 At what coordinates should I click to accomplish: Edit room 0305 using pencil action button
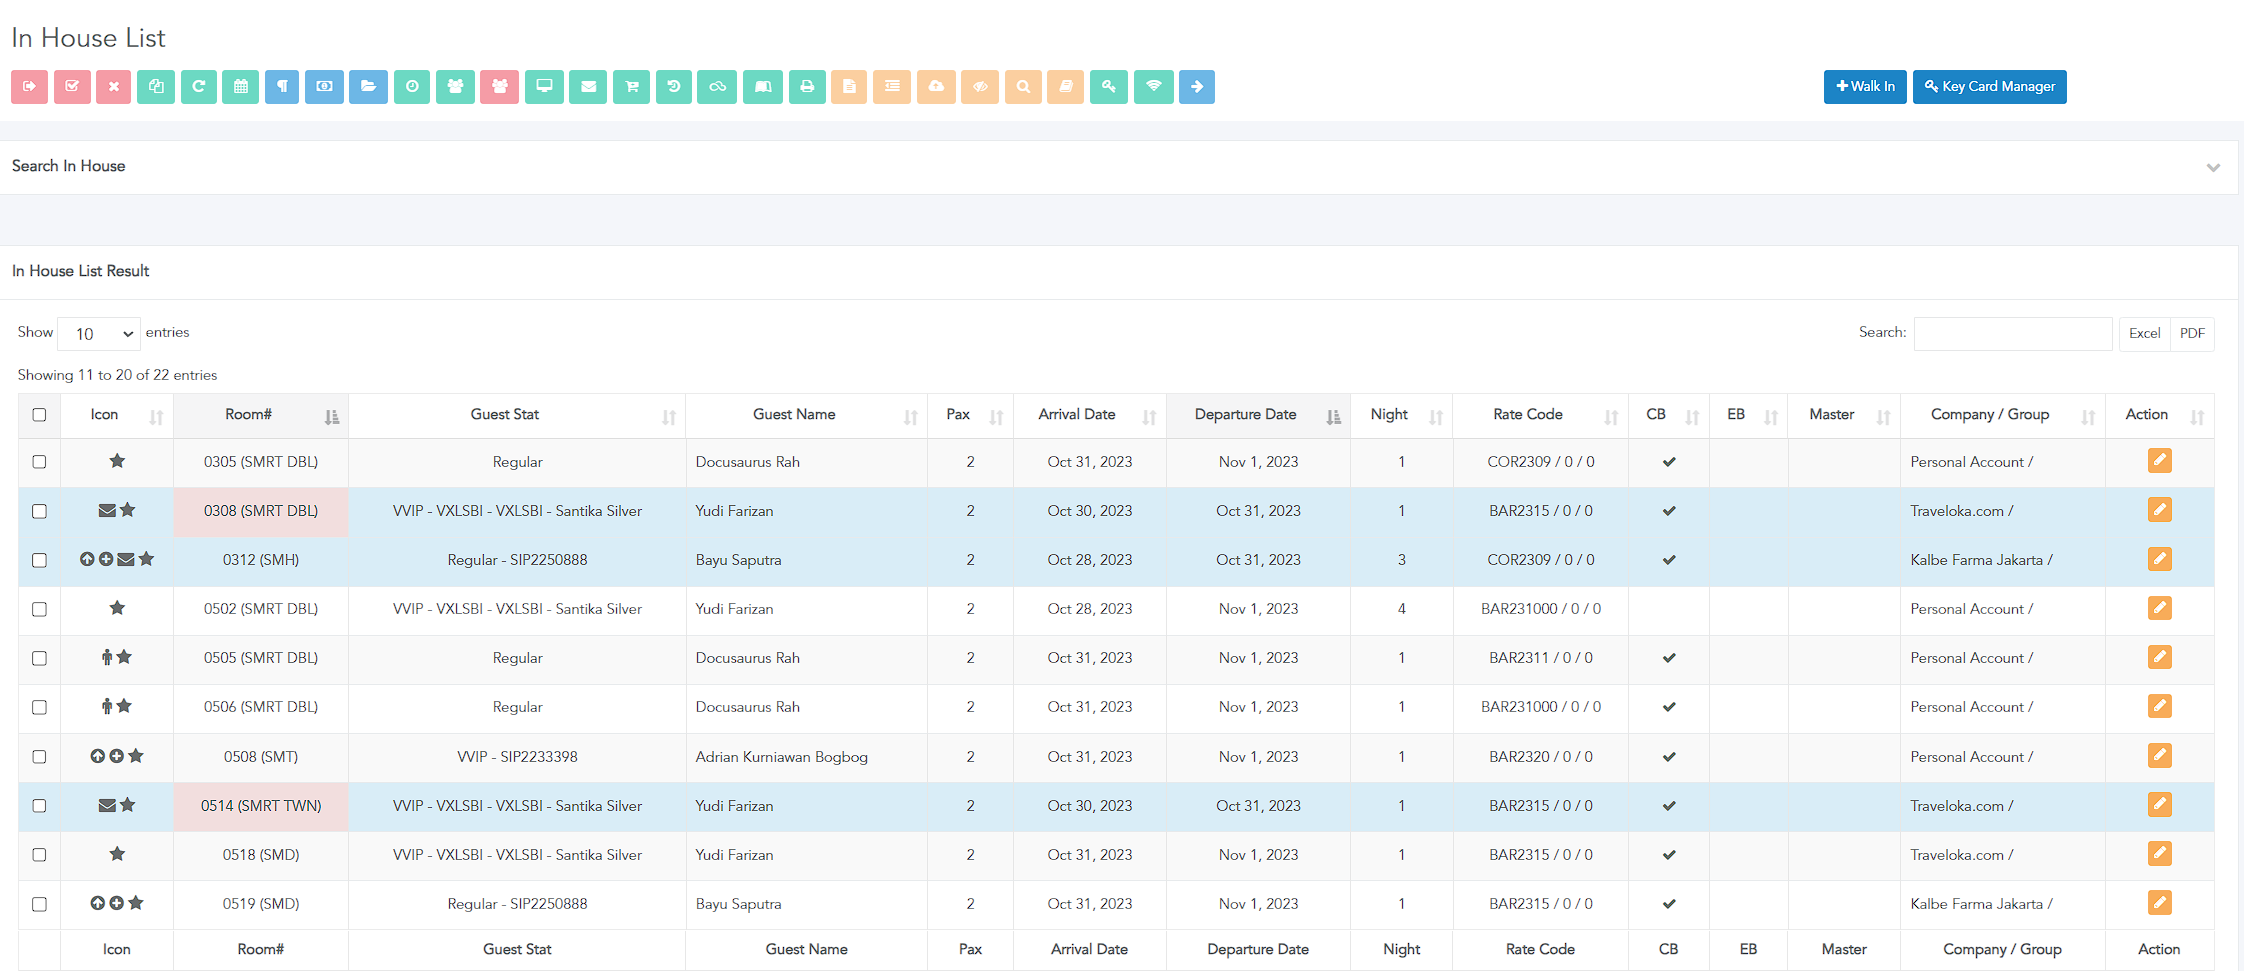[x=2159, y=461]
